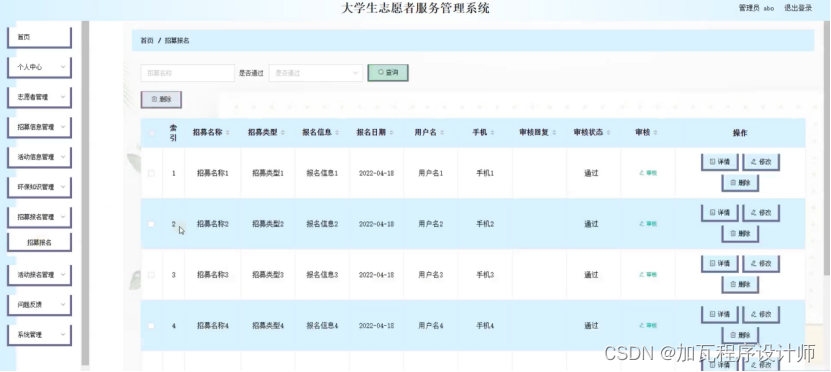Click the cell 报名信息2
Image resolution: width=831 pixels, height=372 pixels.
pyautogui.click(x=322, y=224)
